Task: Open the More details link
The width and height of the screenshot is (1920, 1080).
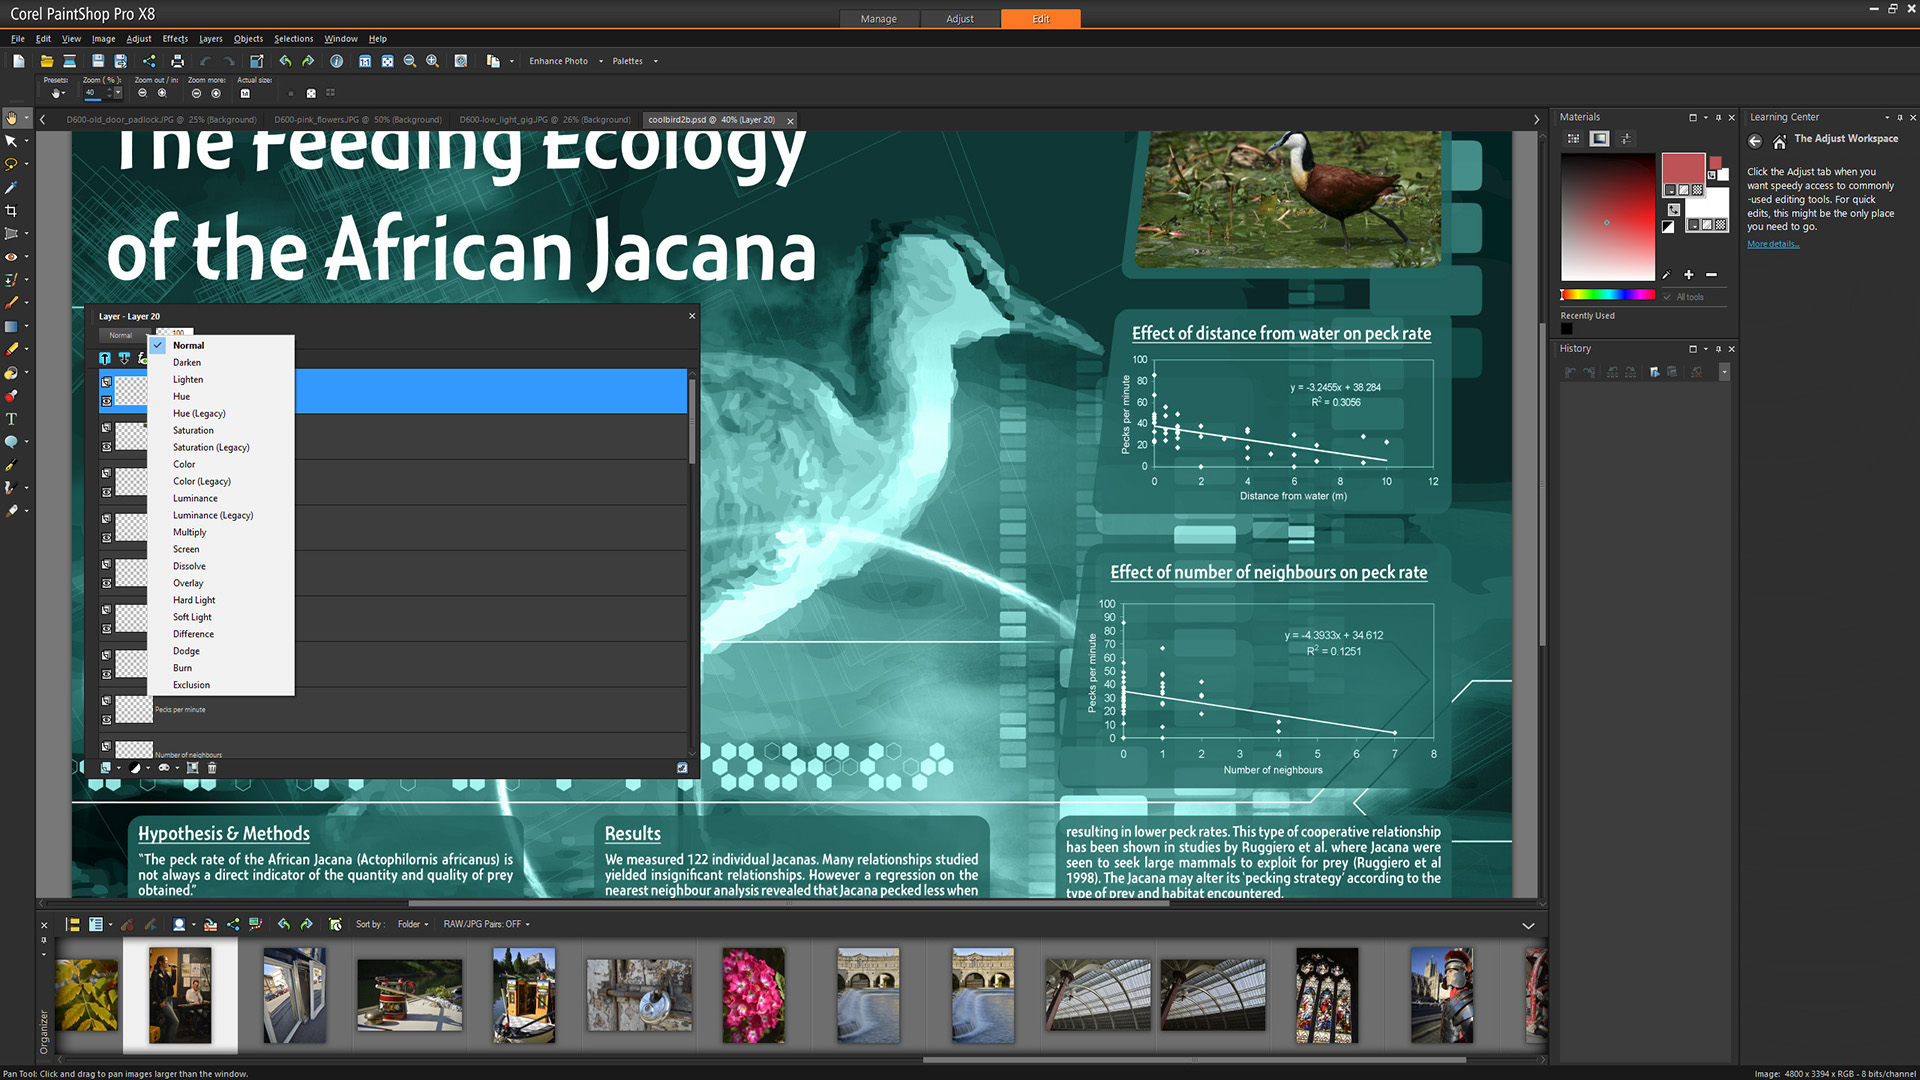Action: click(x=1772, y=244)
